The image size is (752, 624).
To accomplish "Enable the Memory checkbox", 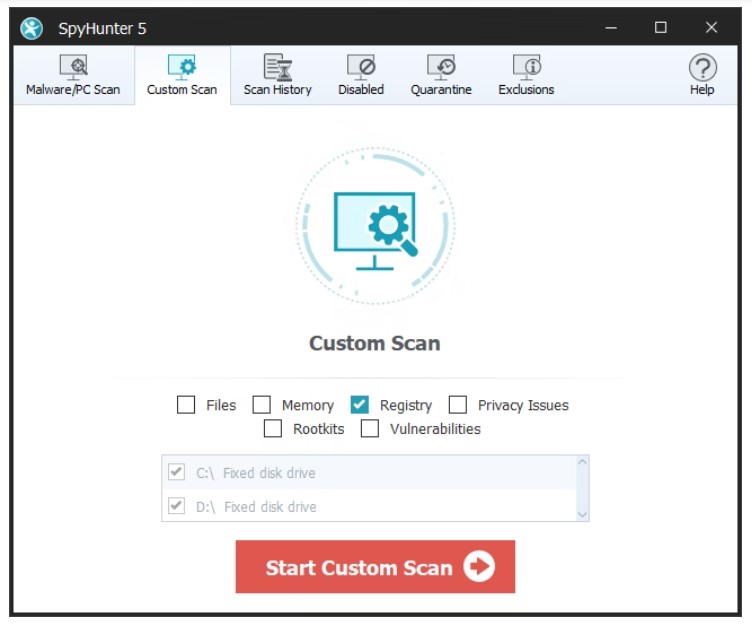I will click(x=262, y=404).
